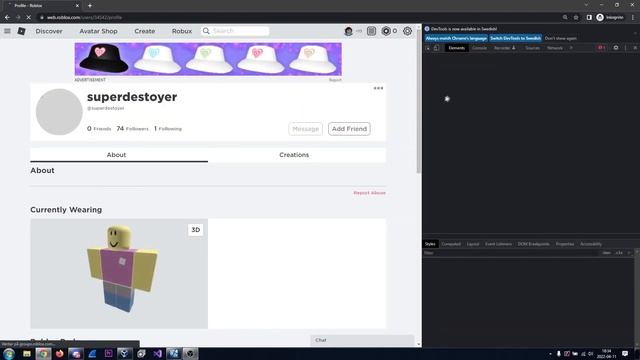Viewport: 640px width, 360px height.
Task: Click the DevTools red error count badge
Action: coord(601,48)
